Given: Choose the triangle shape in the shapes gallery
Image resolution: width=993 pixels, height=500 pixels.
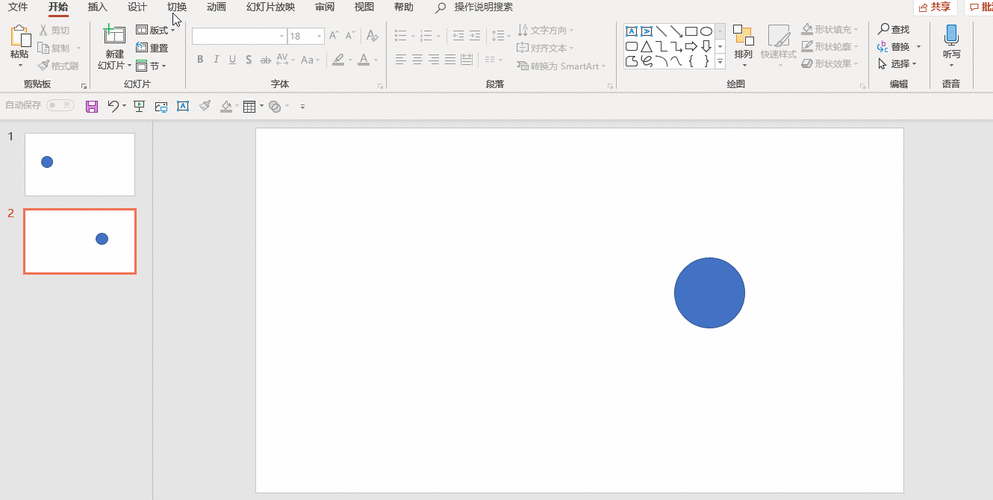Looking at the screenshot, I should tap(646, 46).
